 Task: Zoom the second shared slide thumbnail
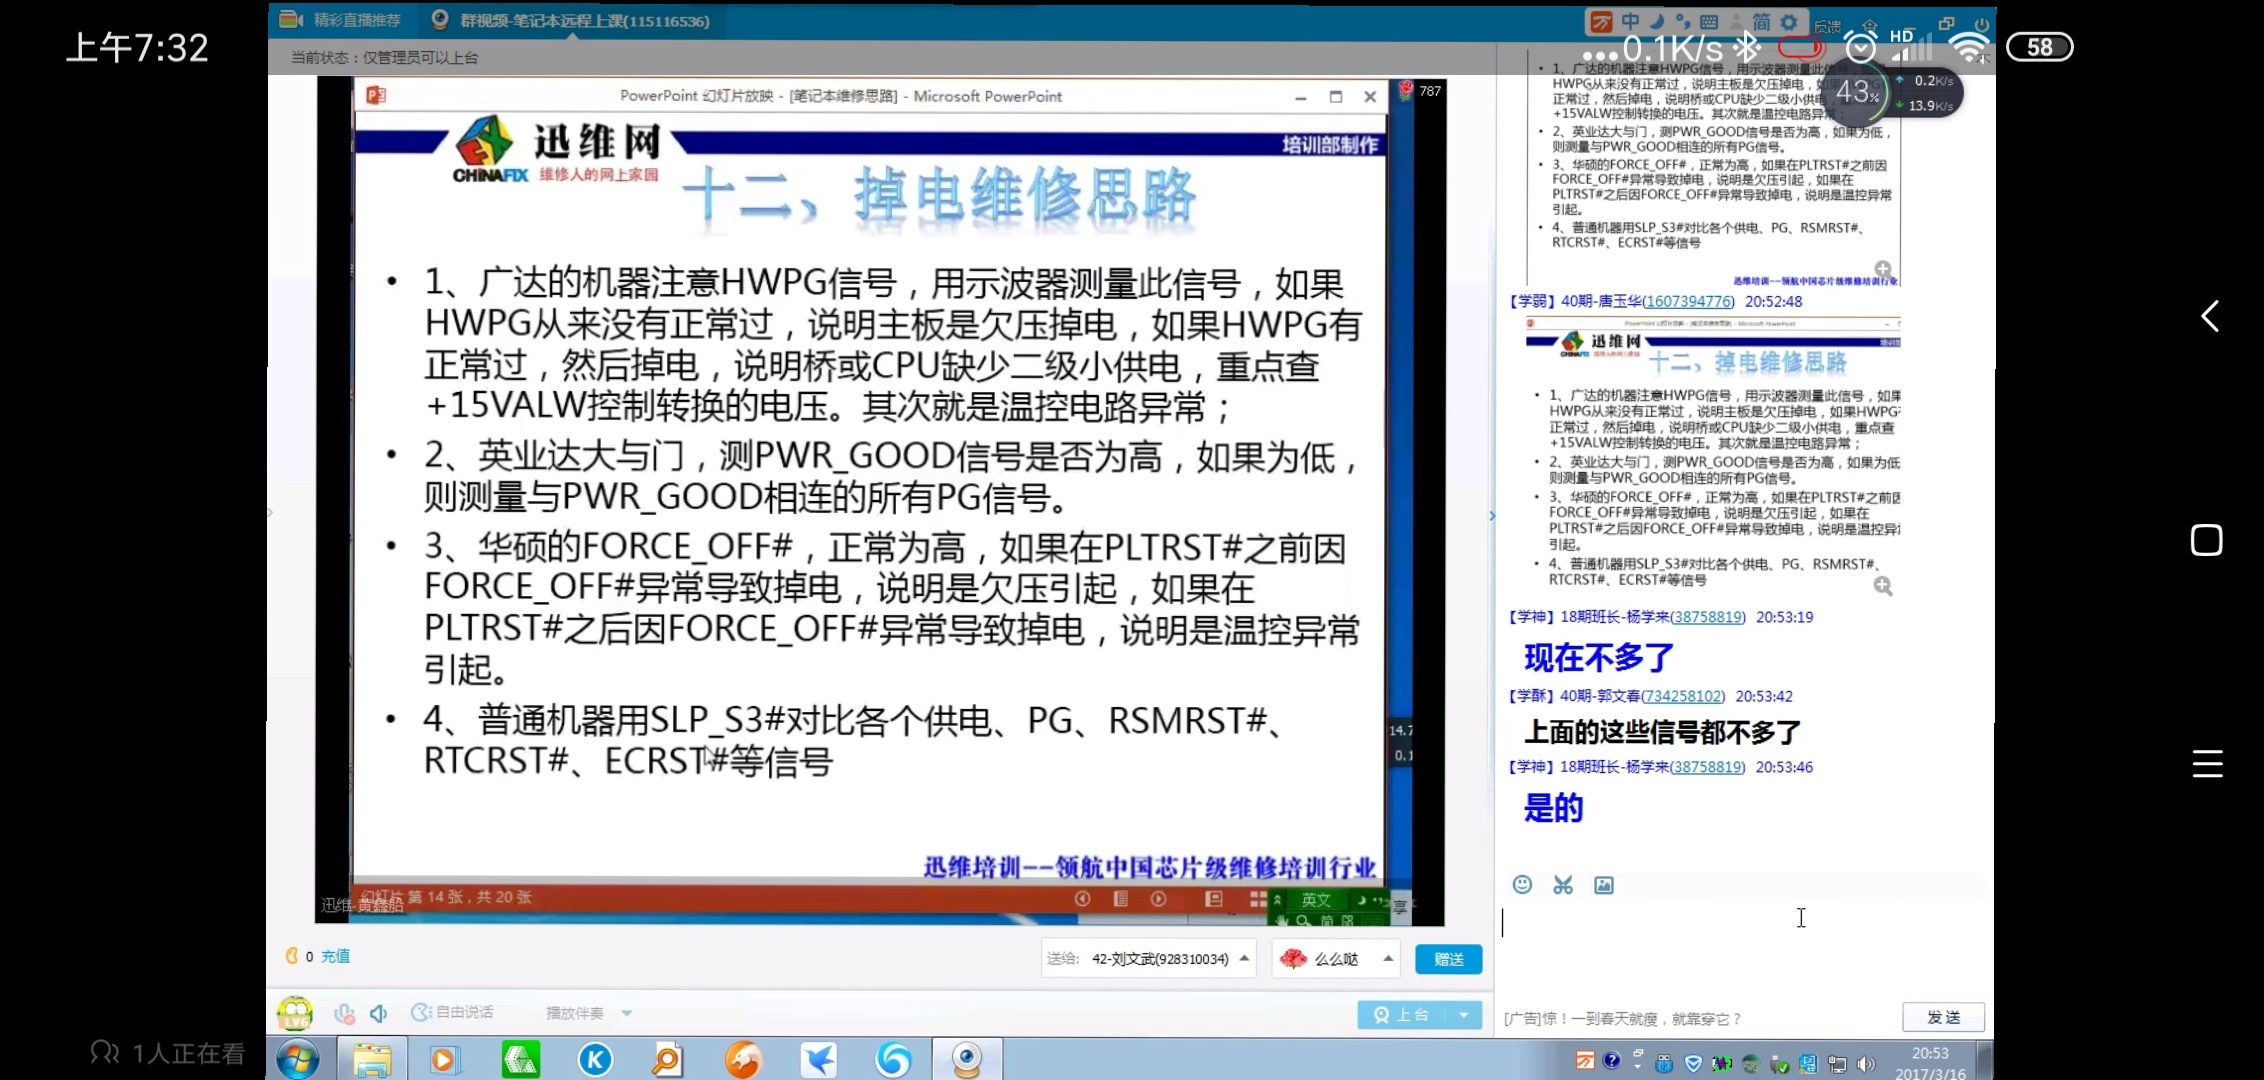tap(1883, 586)
